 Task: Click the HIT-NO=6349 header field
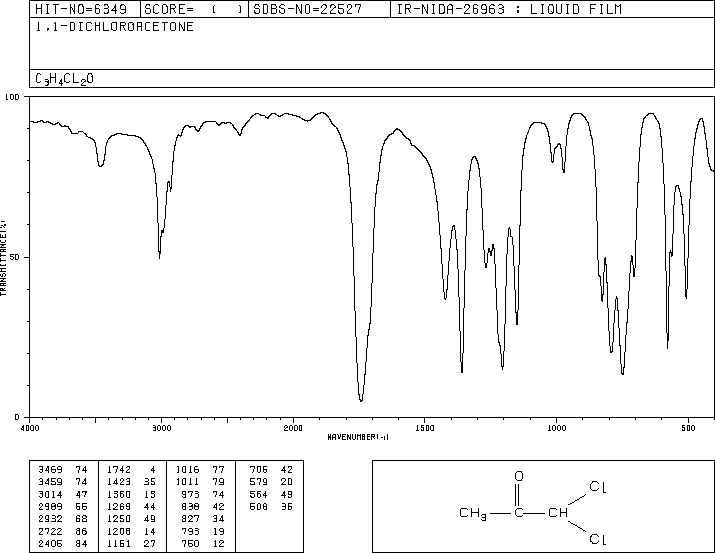[85, 9]
